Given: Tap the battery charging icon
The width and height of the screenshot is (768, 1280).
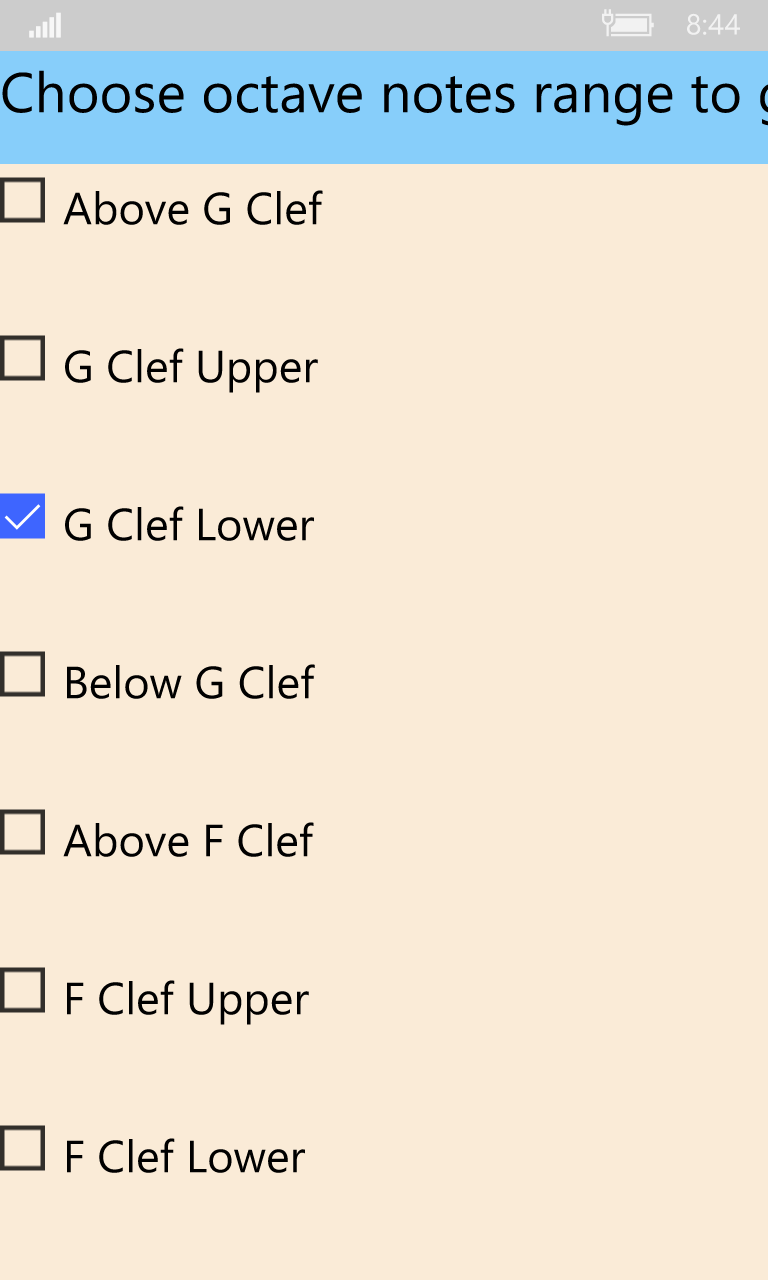Looking at the screenshot, I should point(628,24).
